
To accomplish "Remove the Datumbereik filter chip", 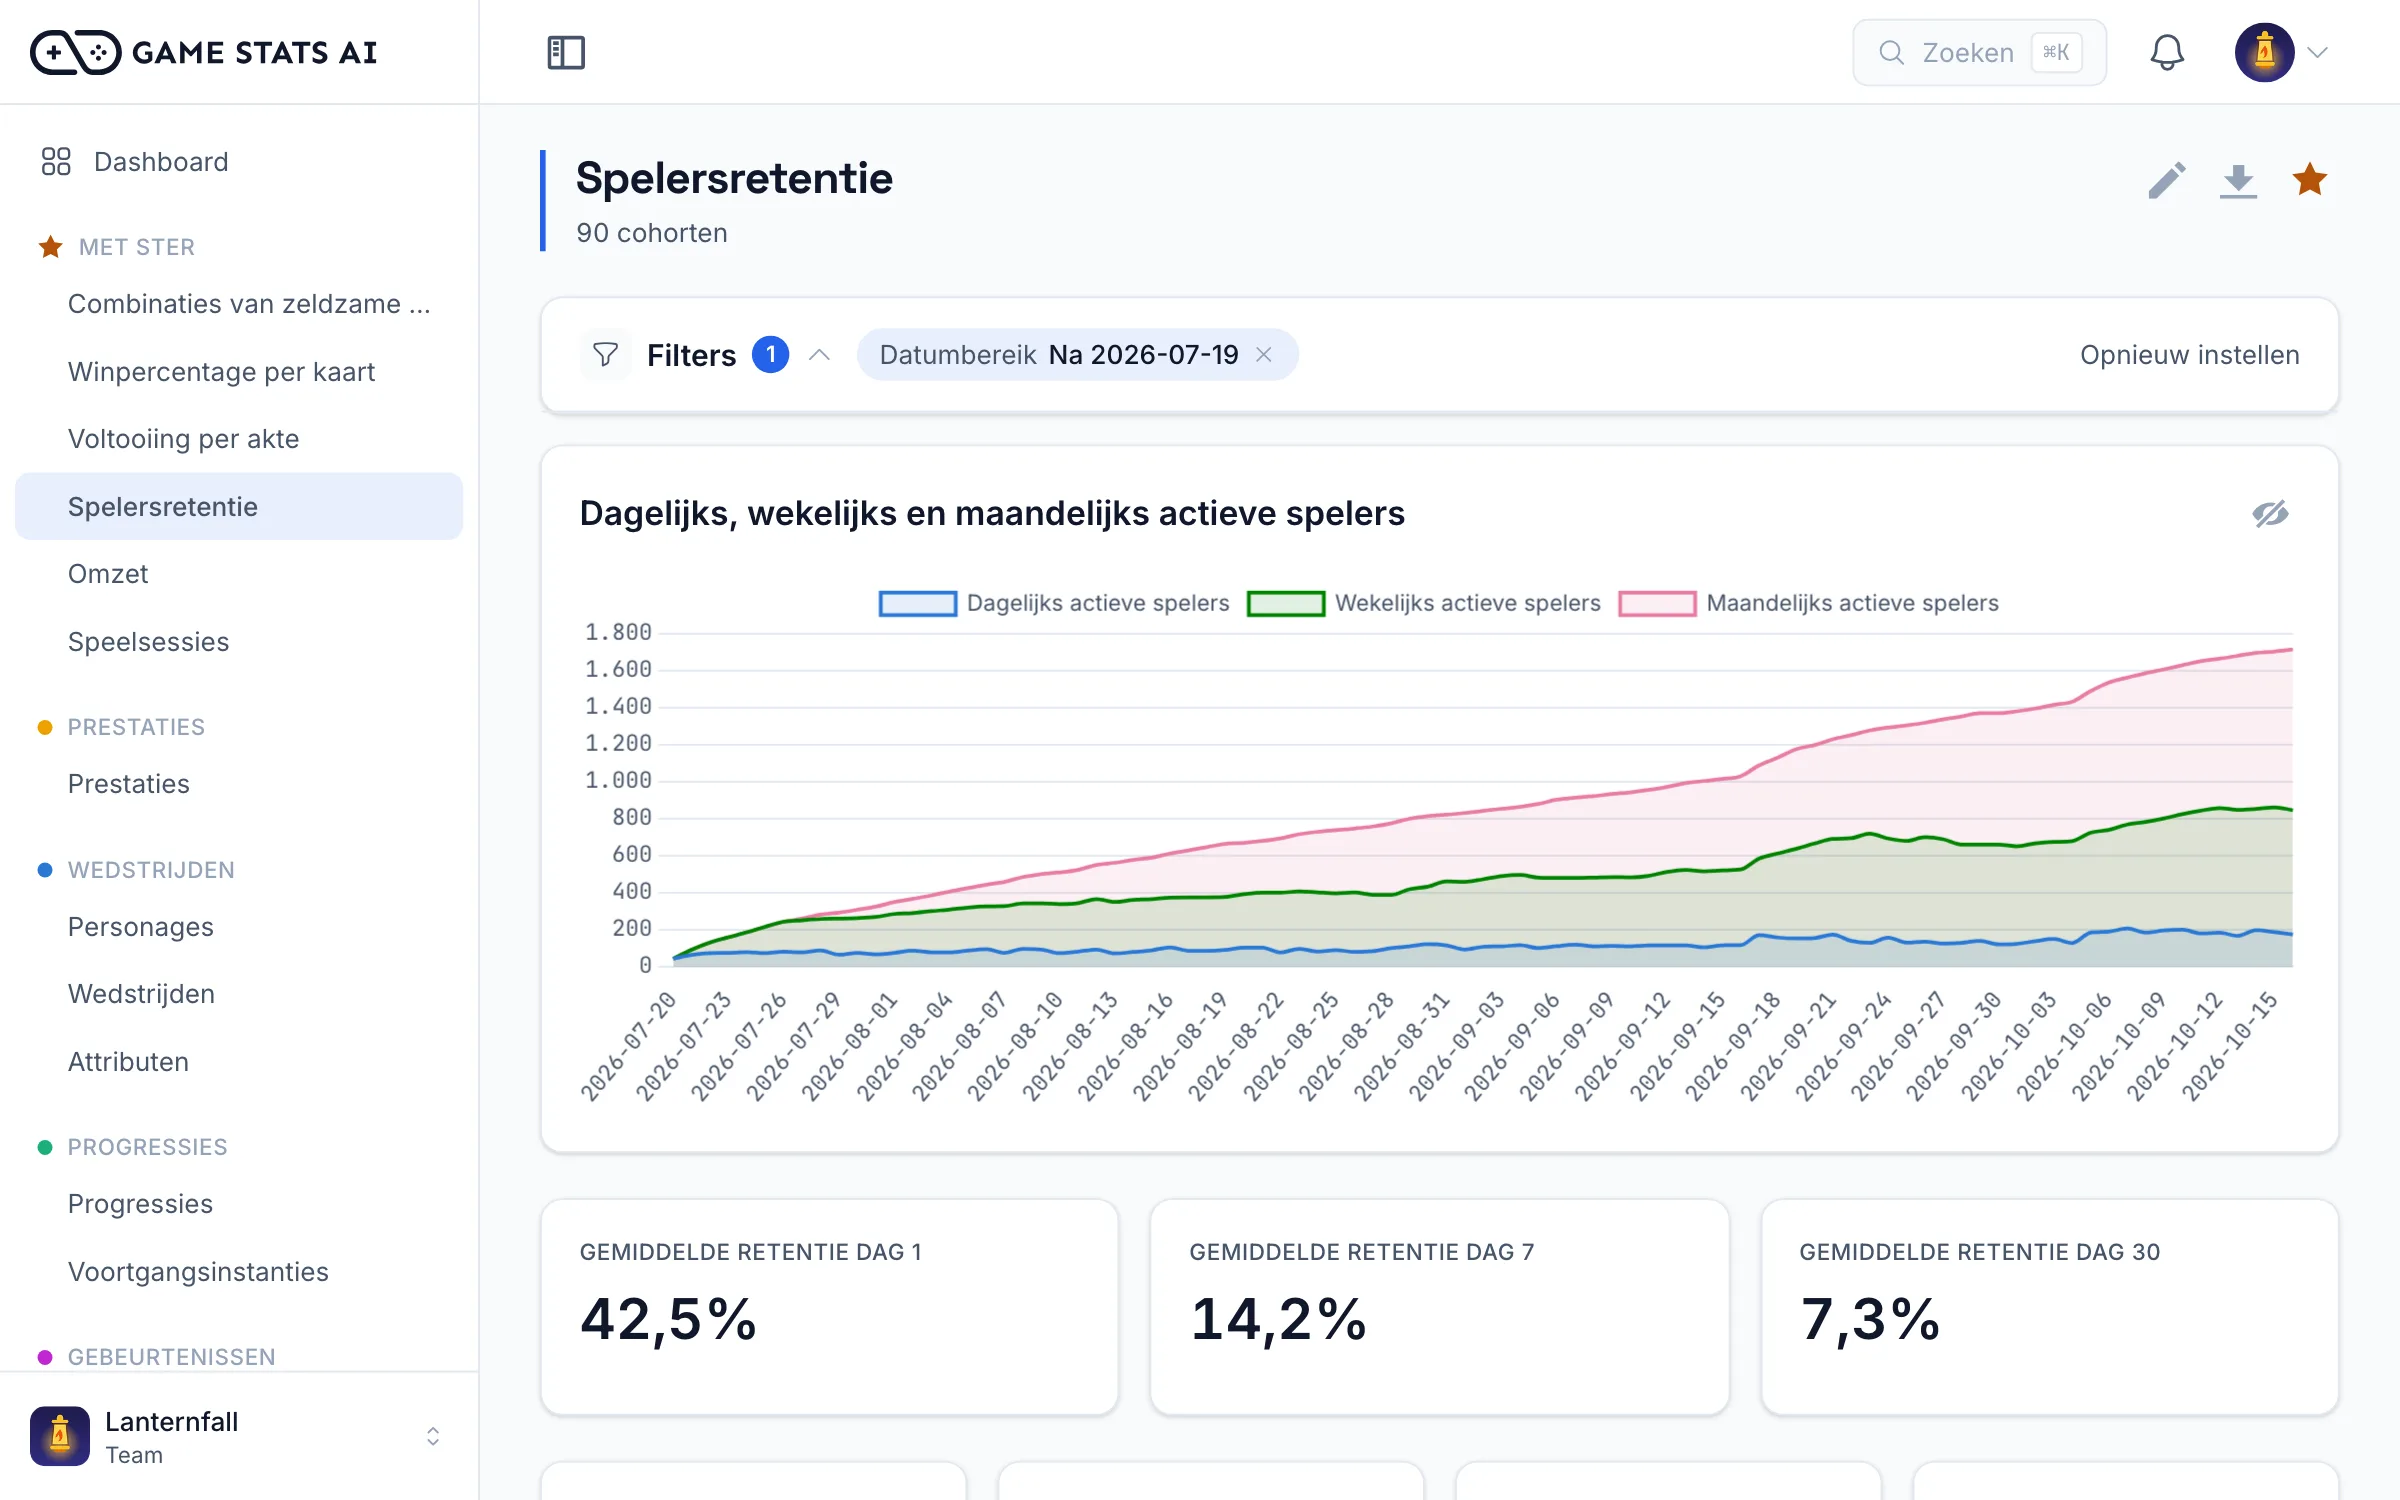I will point(1264,355).
